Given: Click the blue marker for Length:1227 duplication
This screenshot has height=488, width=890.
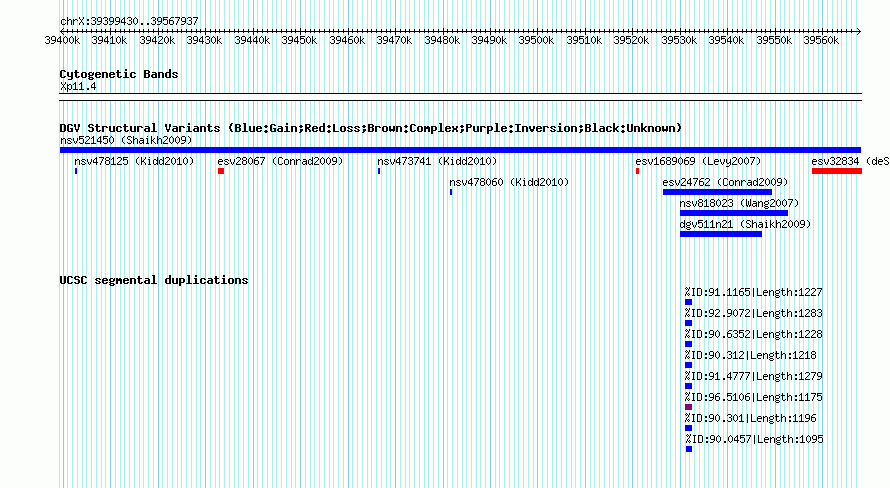Looking at the screenshot, I should pos(689,302).
